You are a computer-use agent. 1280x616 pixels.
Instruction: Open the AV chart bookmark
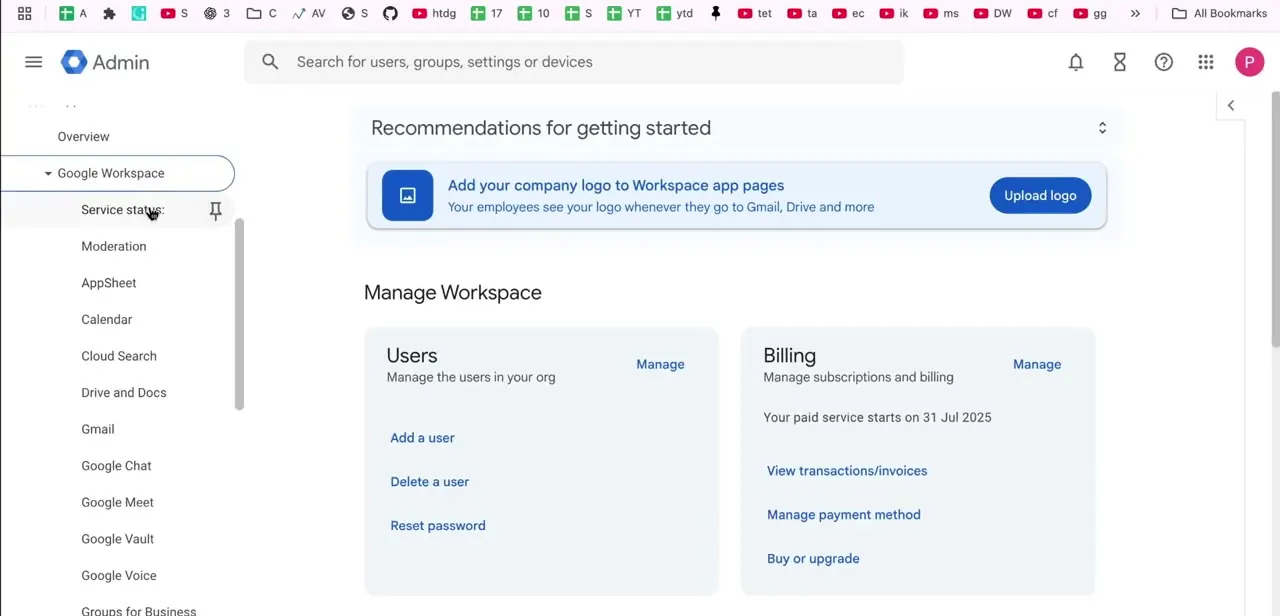(309, 13)
